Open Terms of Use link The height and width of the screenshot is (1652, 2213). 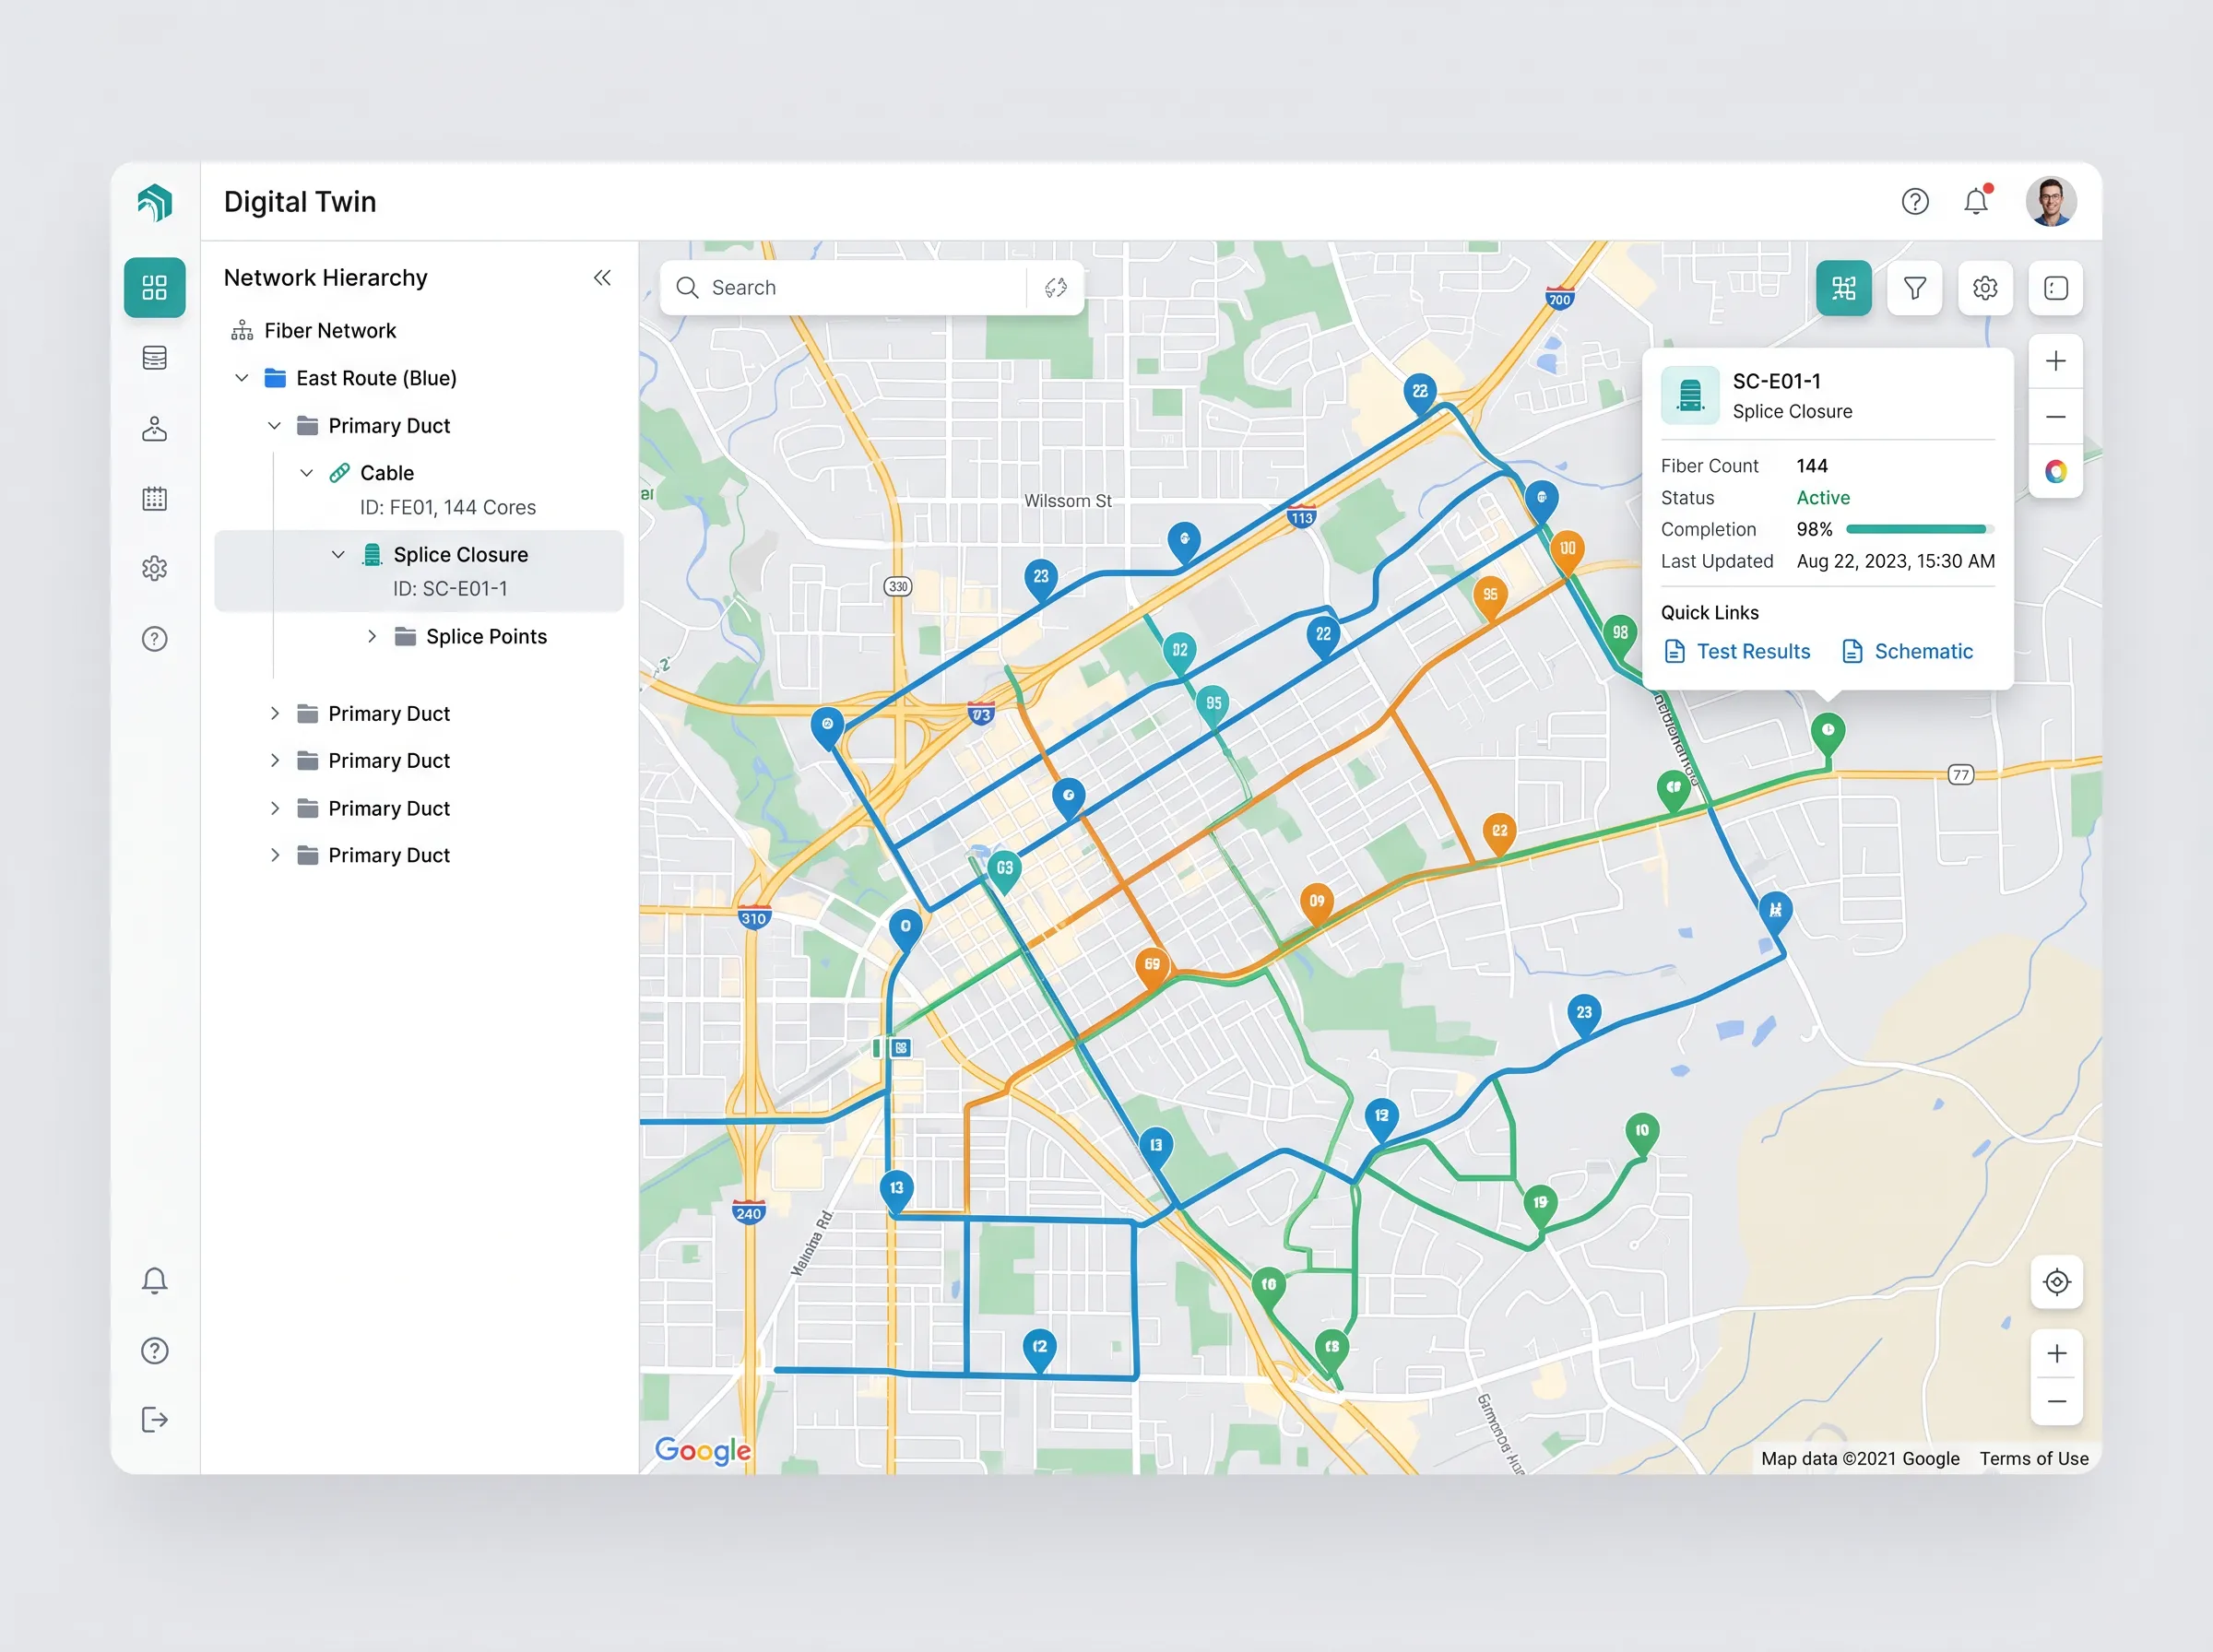(x=2034, y=1459)
